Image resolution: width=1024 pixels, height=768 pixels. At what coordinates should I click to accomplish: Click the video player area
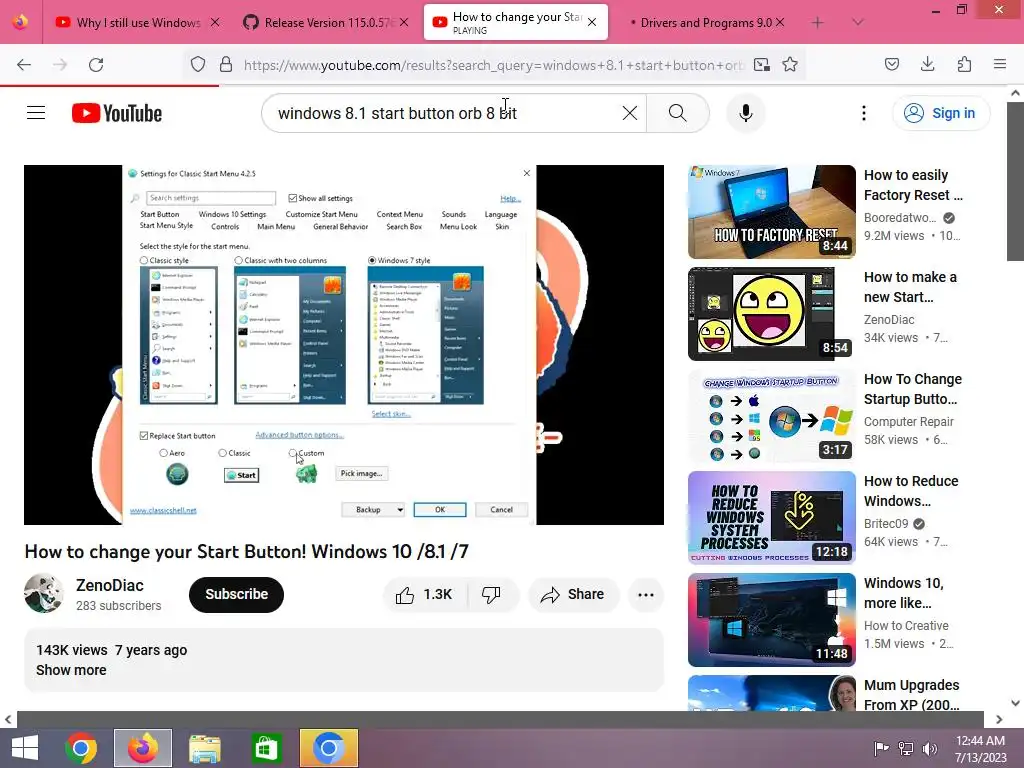(x=344, y=345)
